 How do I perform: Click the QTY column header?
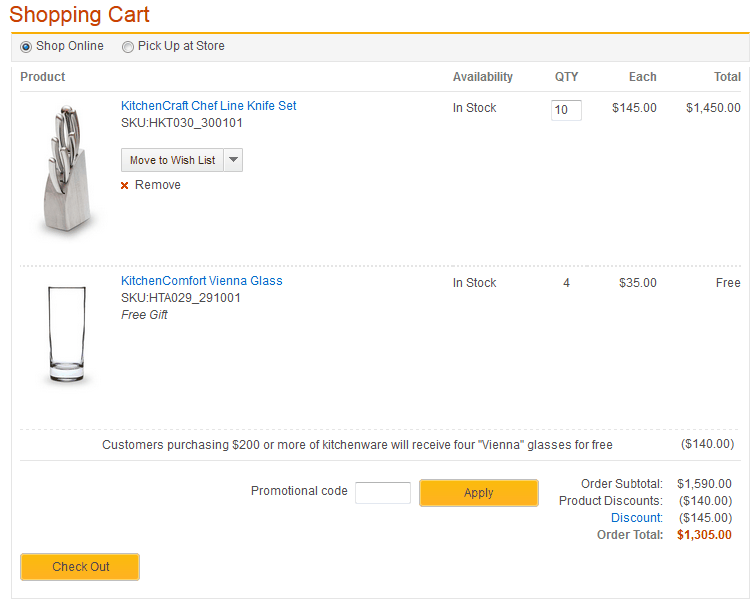point(566,77)
